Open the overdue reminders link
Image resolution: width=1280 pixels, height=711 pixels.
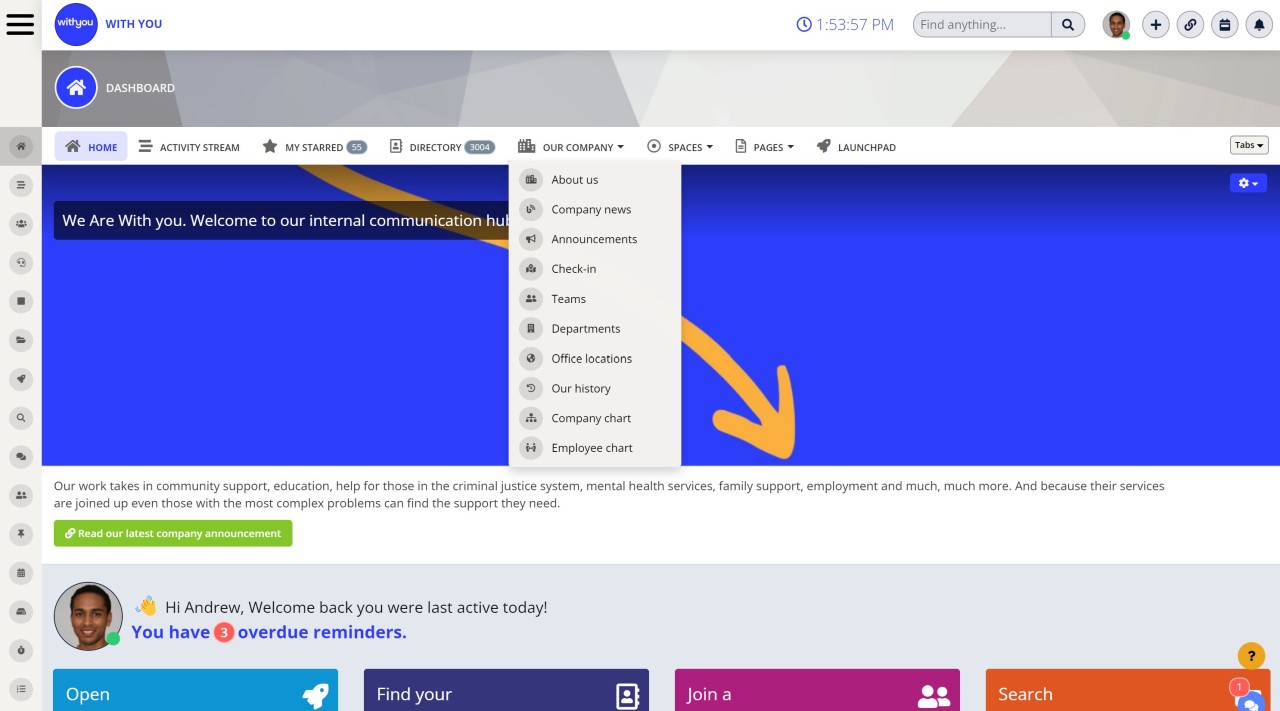coord(271,632)
